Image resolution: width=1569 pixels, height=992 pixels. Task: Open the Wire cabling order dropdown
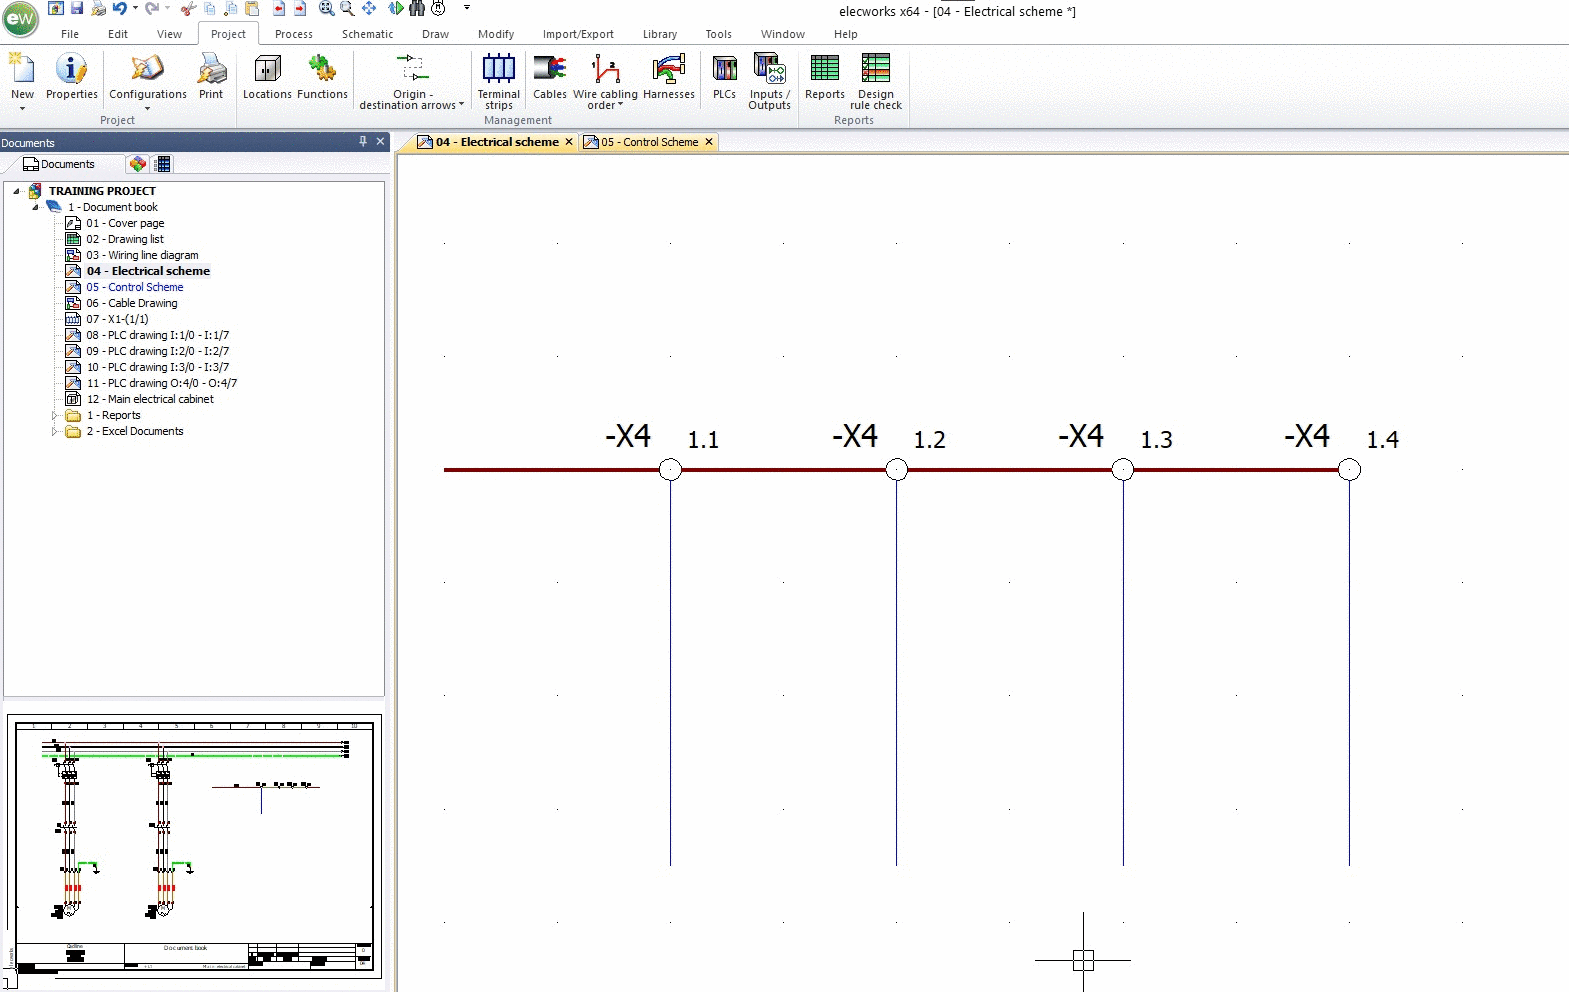pyautogui.click(x=620, y=105)
